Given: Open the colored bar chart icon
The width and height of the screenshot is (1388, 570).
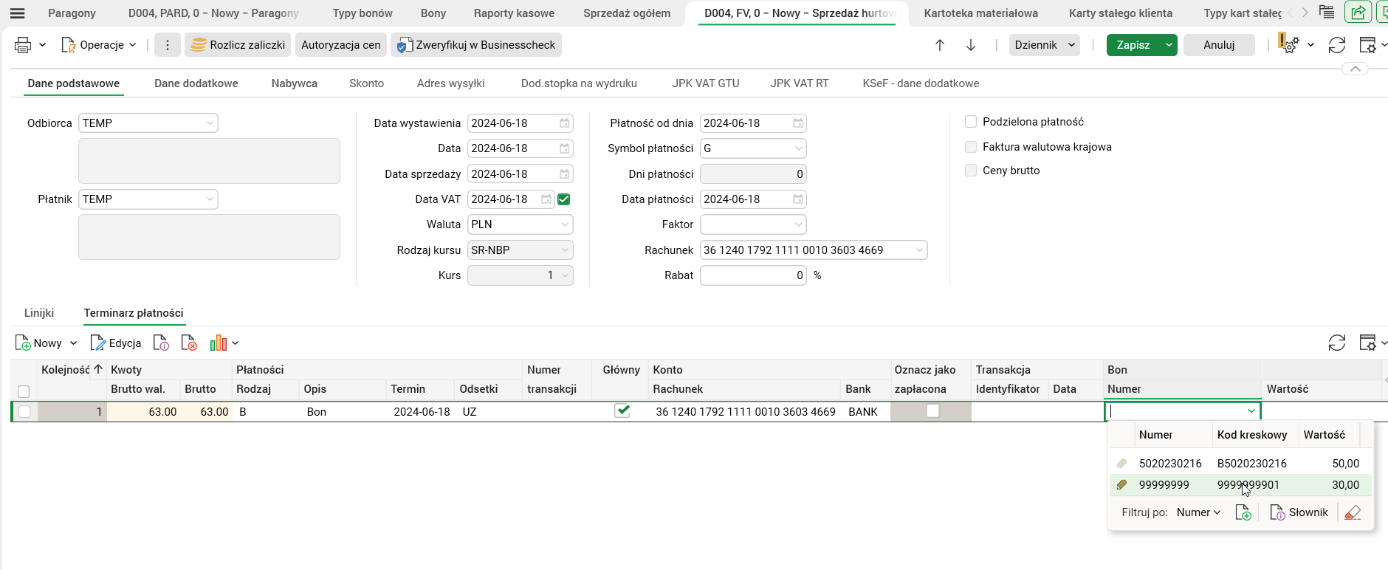Looking at the screenshot, I should pyautogui.click(x=219, y=343).
